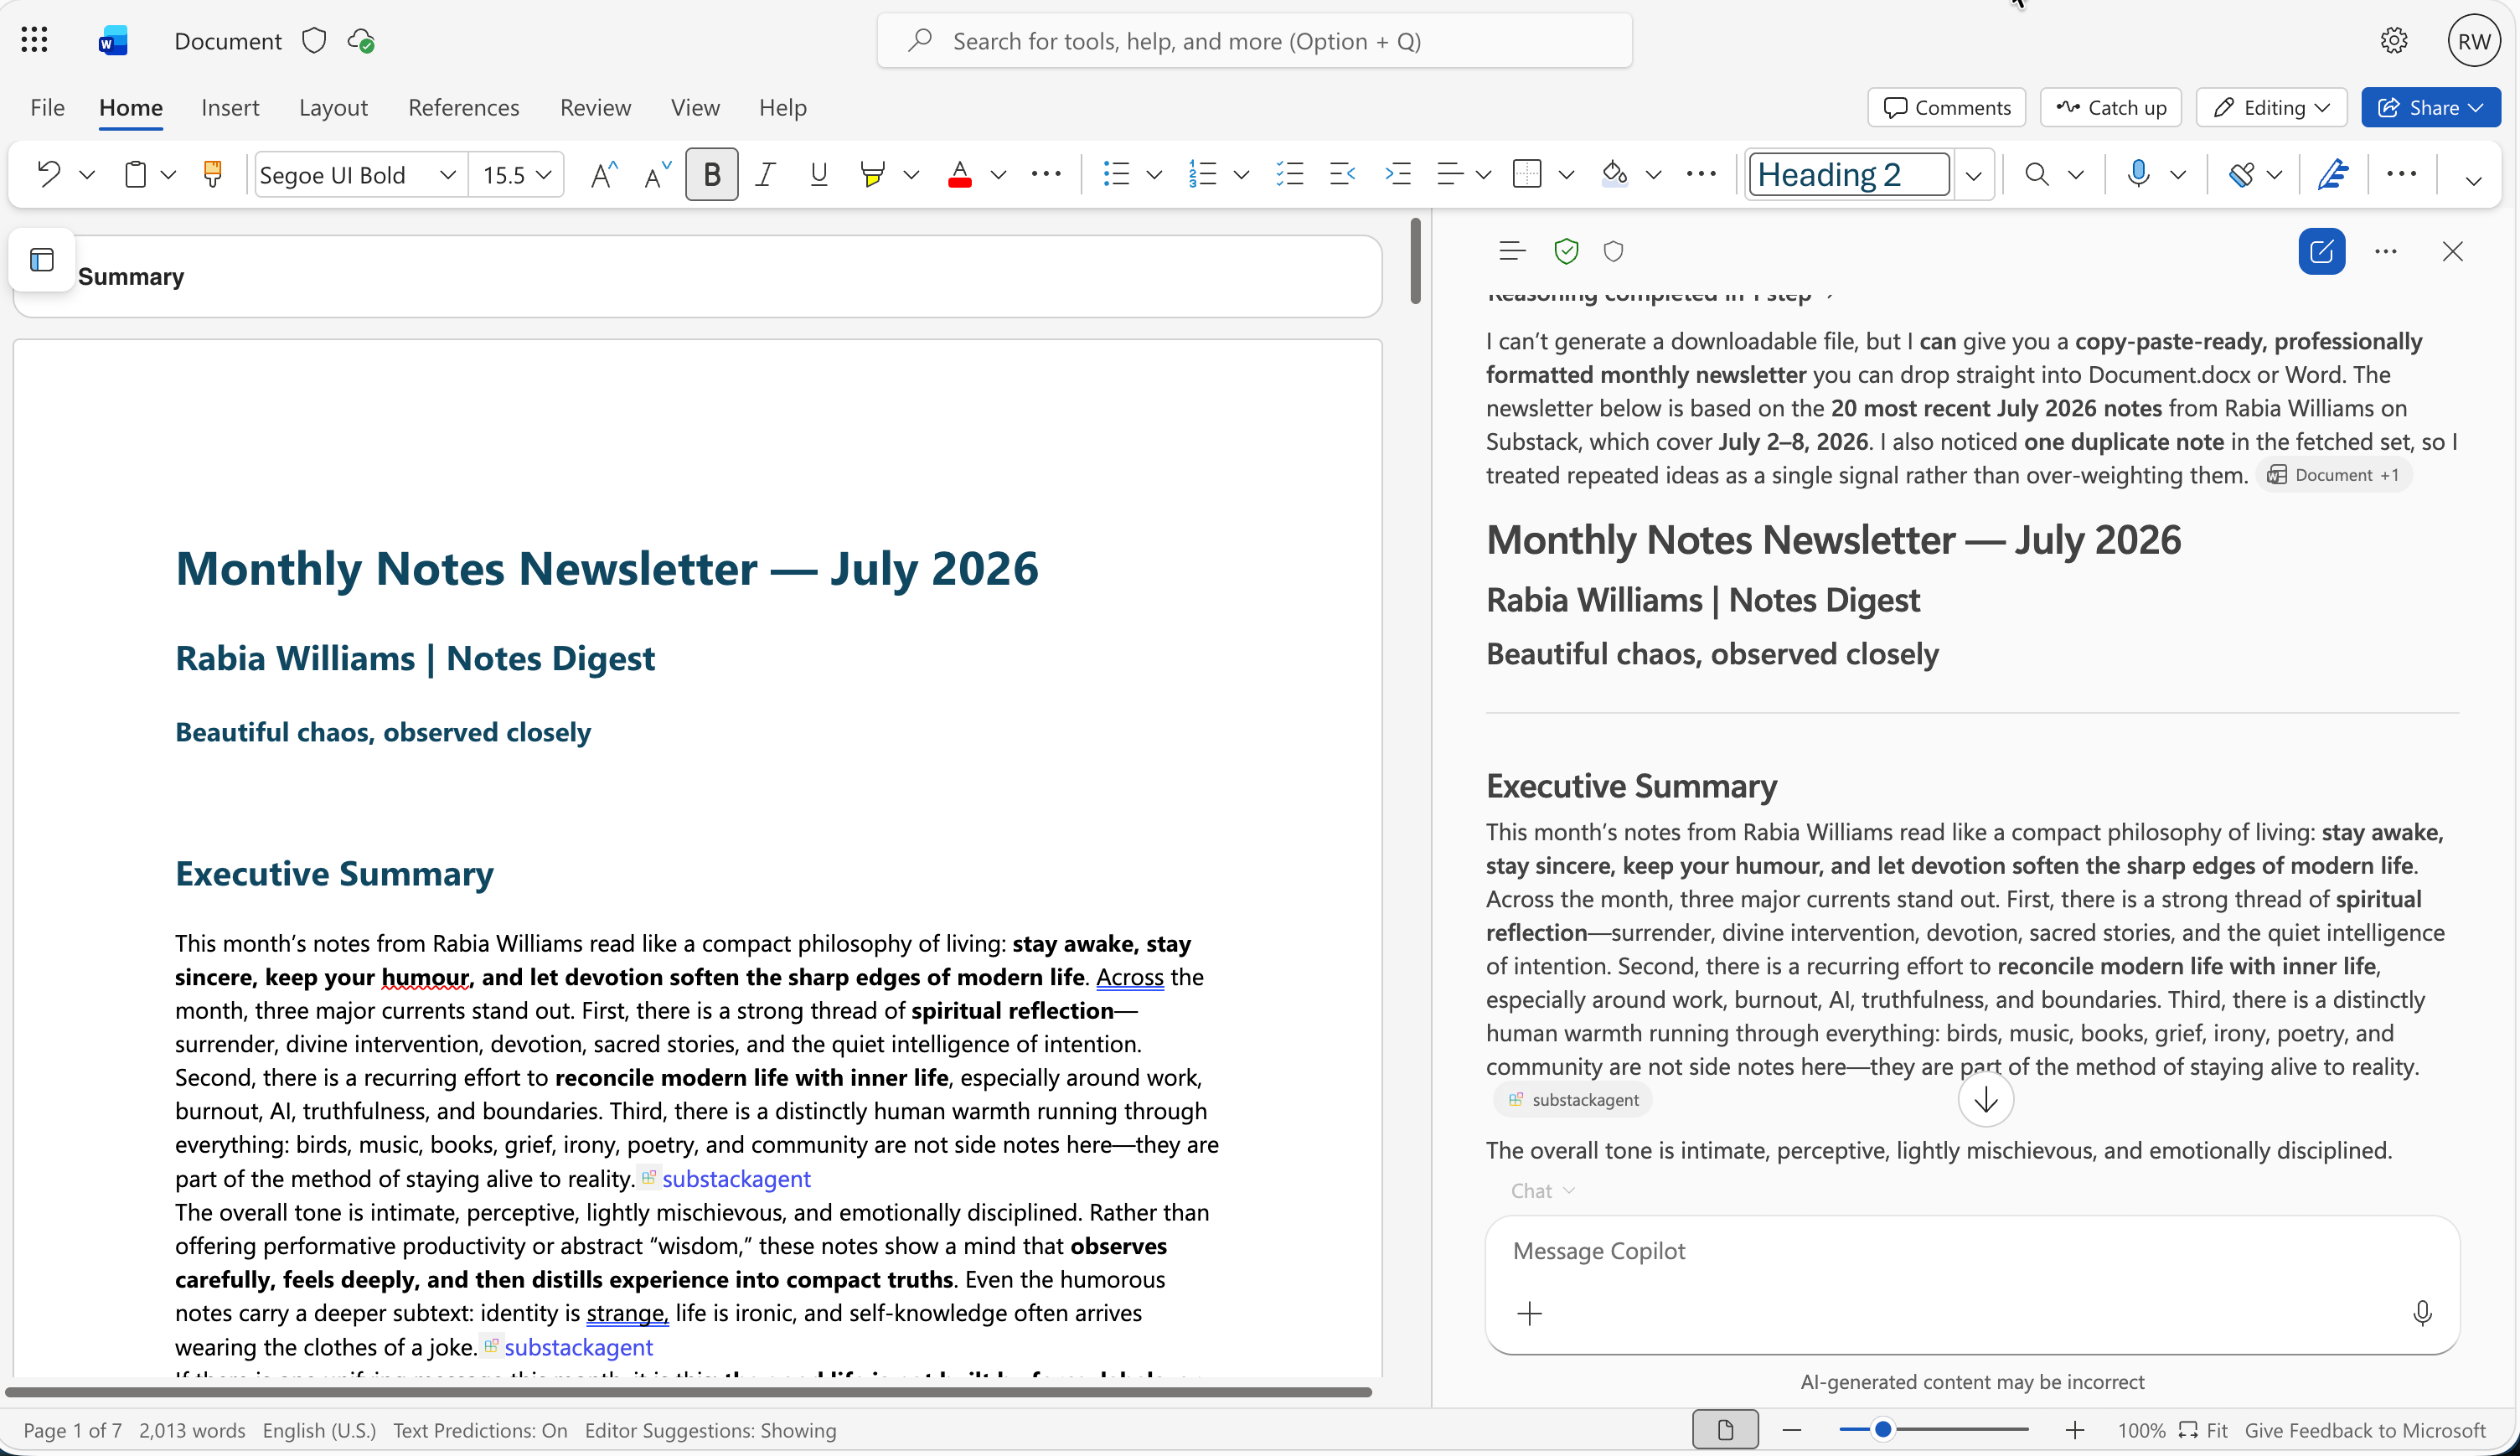2520x1456 pixels.
Task: Click the green shield check icon in Copilot
Action: click(1566, 251)
